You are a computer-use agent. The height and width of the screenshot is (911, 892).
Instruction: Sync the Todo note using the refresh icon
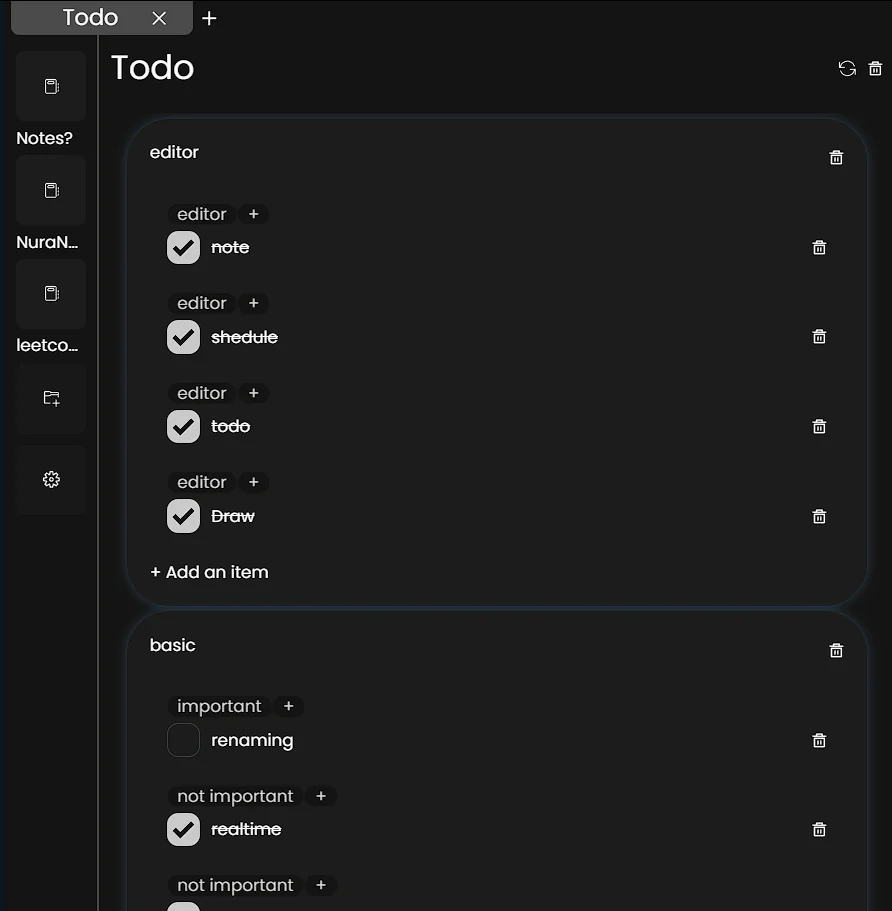pyautogui.click(x=846, y=68)
